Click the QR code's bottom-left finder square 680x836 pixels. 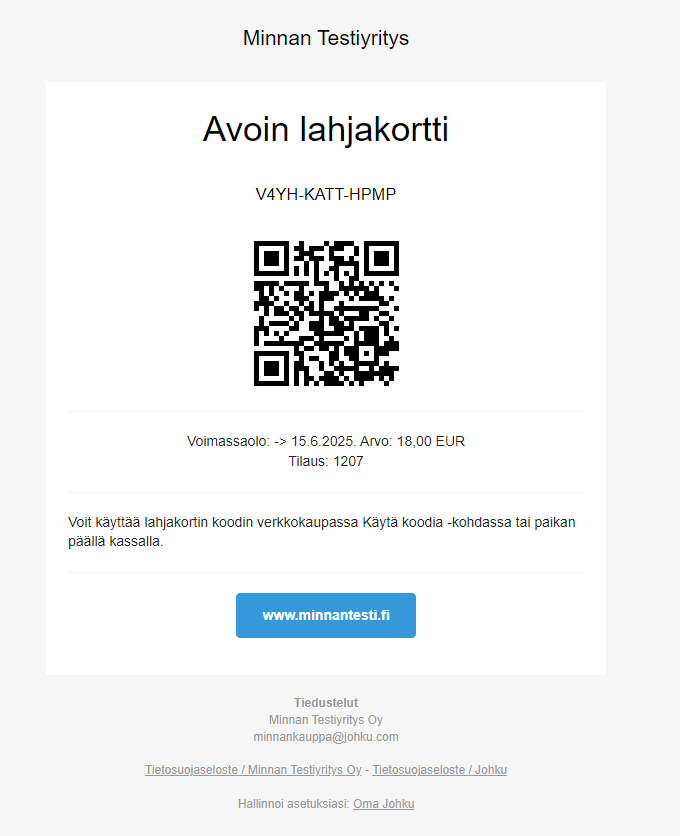click(271, 368)
